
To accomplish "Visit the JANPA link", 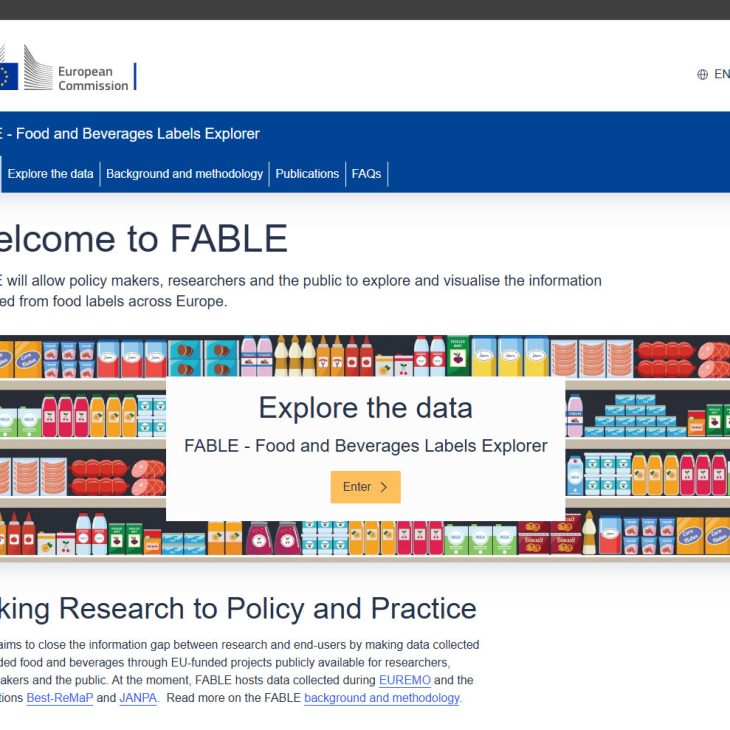I will (x=139, y=698).
